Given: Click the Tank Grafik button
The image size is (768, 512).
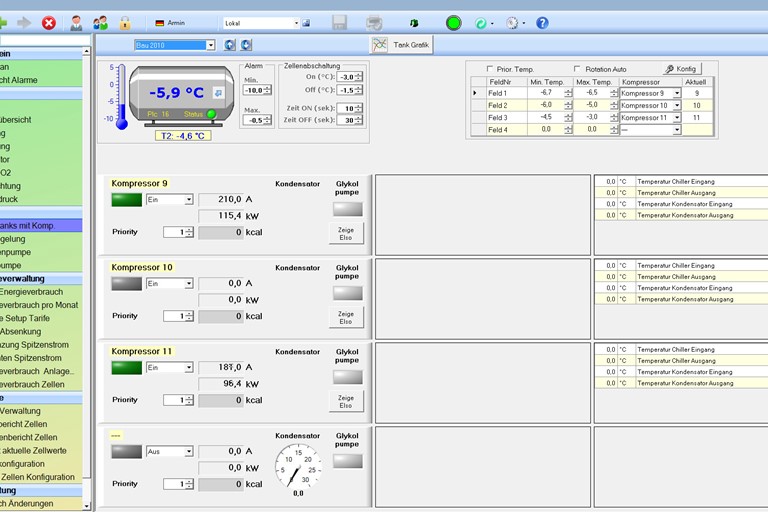Looking at the screenshot, I should coord(401,45).
